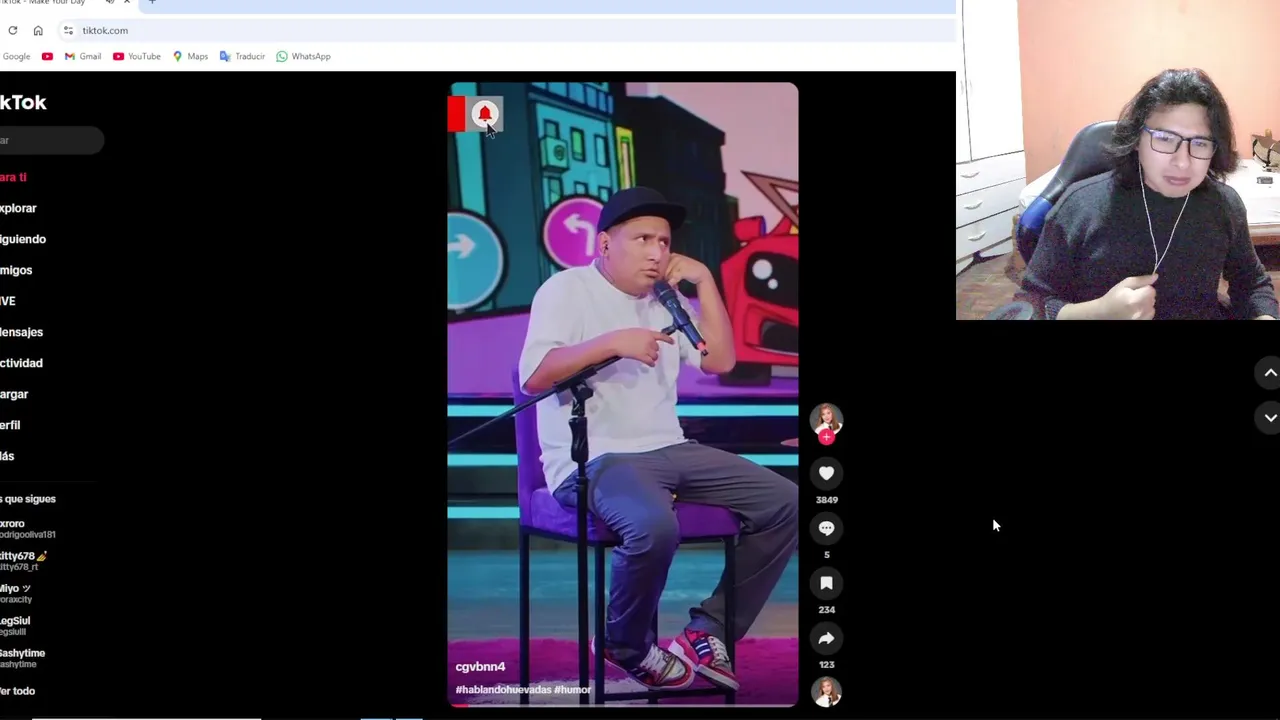Viewport: 1280px width, 720px height.
Task: Open the Explorar section
Action: pos(18,208)
